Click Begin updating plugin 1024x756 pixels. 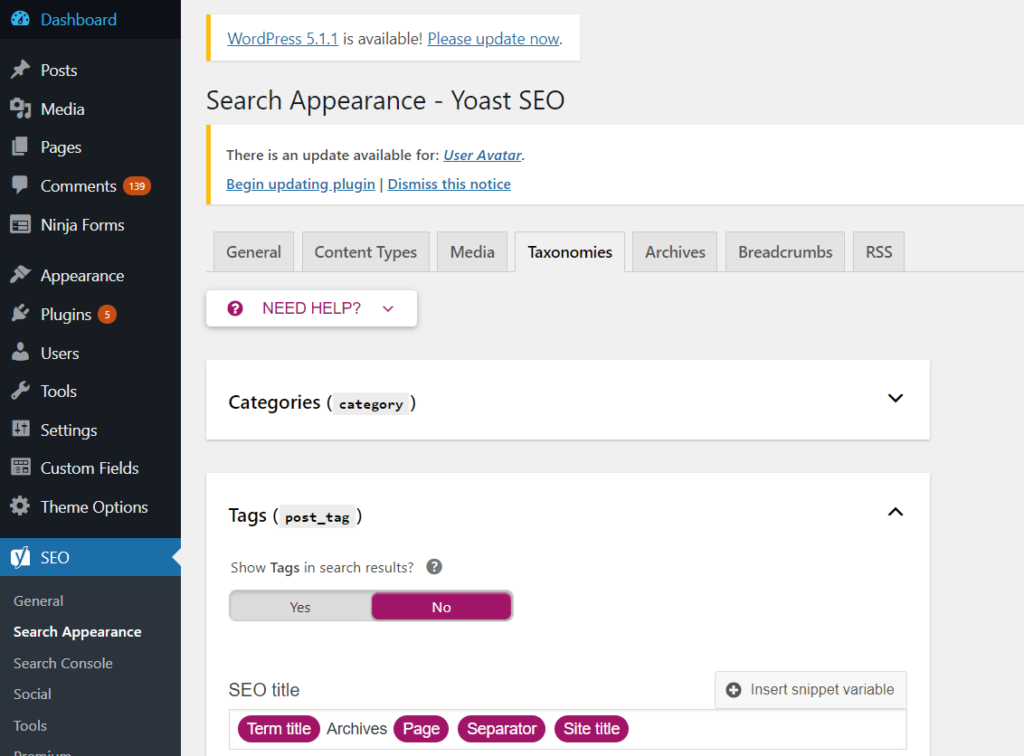coord(300,183)
